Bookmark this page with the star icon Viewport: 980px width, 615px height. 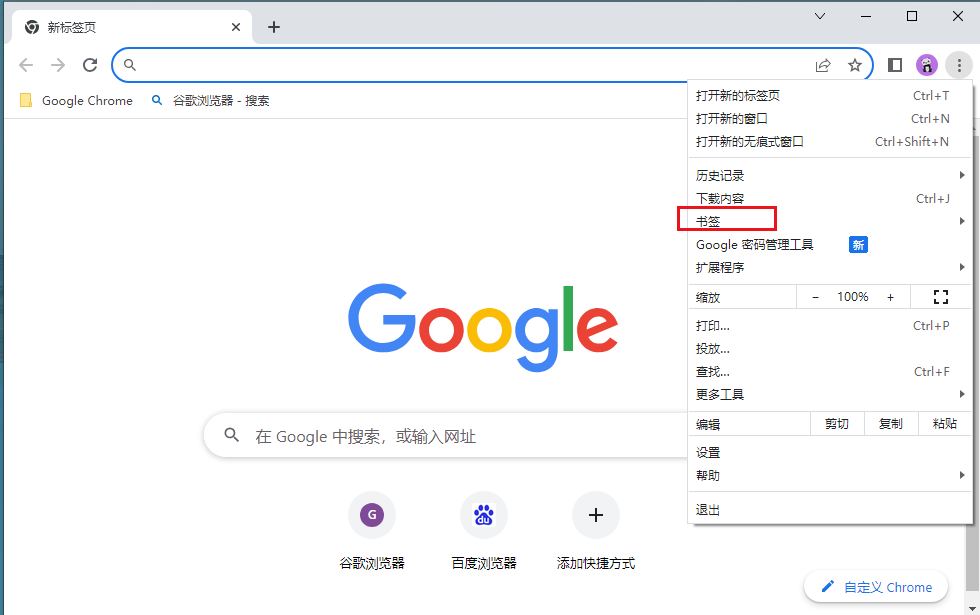854,65
